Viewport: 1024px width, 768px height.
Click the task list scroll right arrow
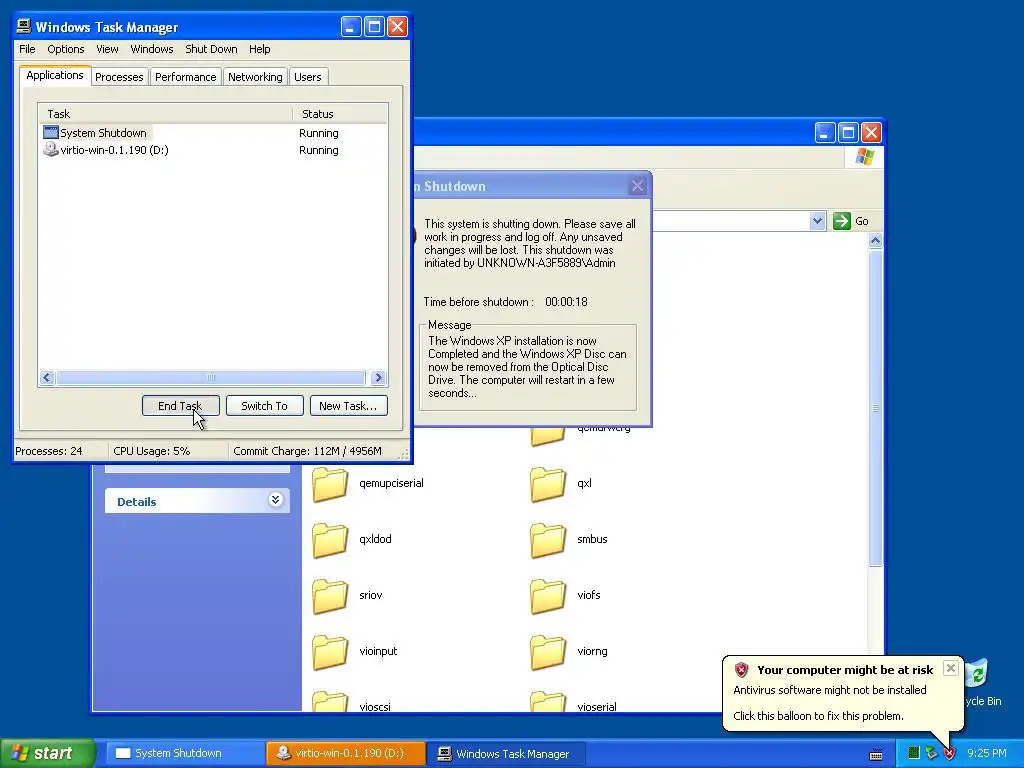point(377,377)
